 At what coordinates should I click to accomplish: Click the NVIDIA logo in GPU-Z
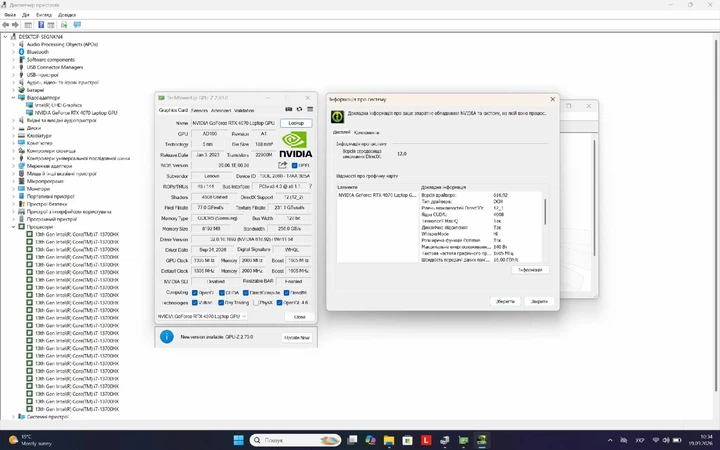click(295, 144)
